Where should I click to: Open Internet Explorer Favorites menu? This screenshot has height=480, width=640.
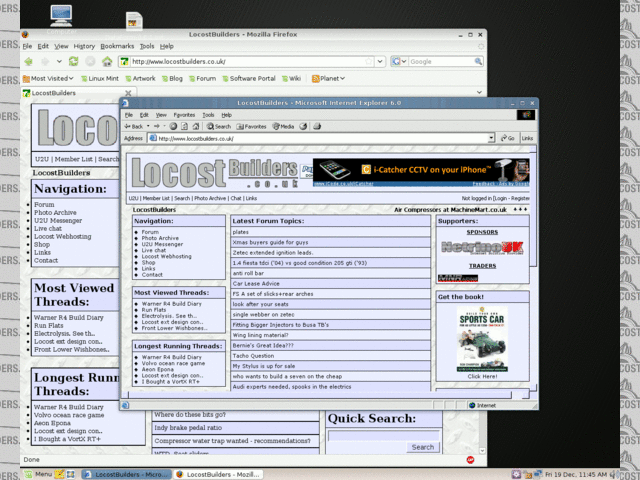point(184,115)
